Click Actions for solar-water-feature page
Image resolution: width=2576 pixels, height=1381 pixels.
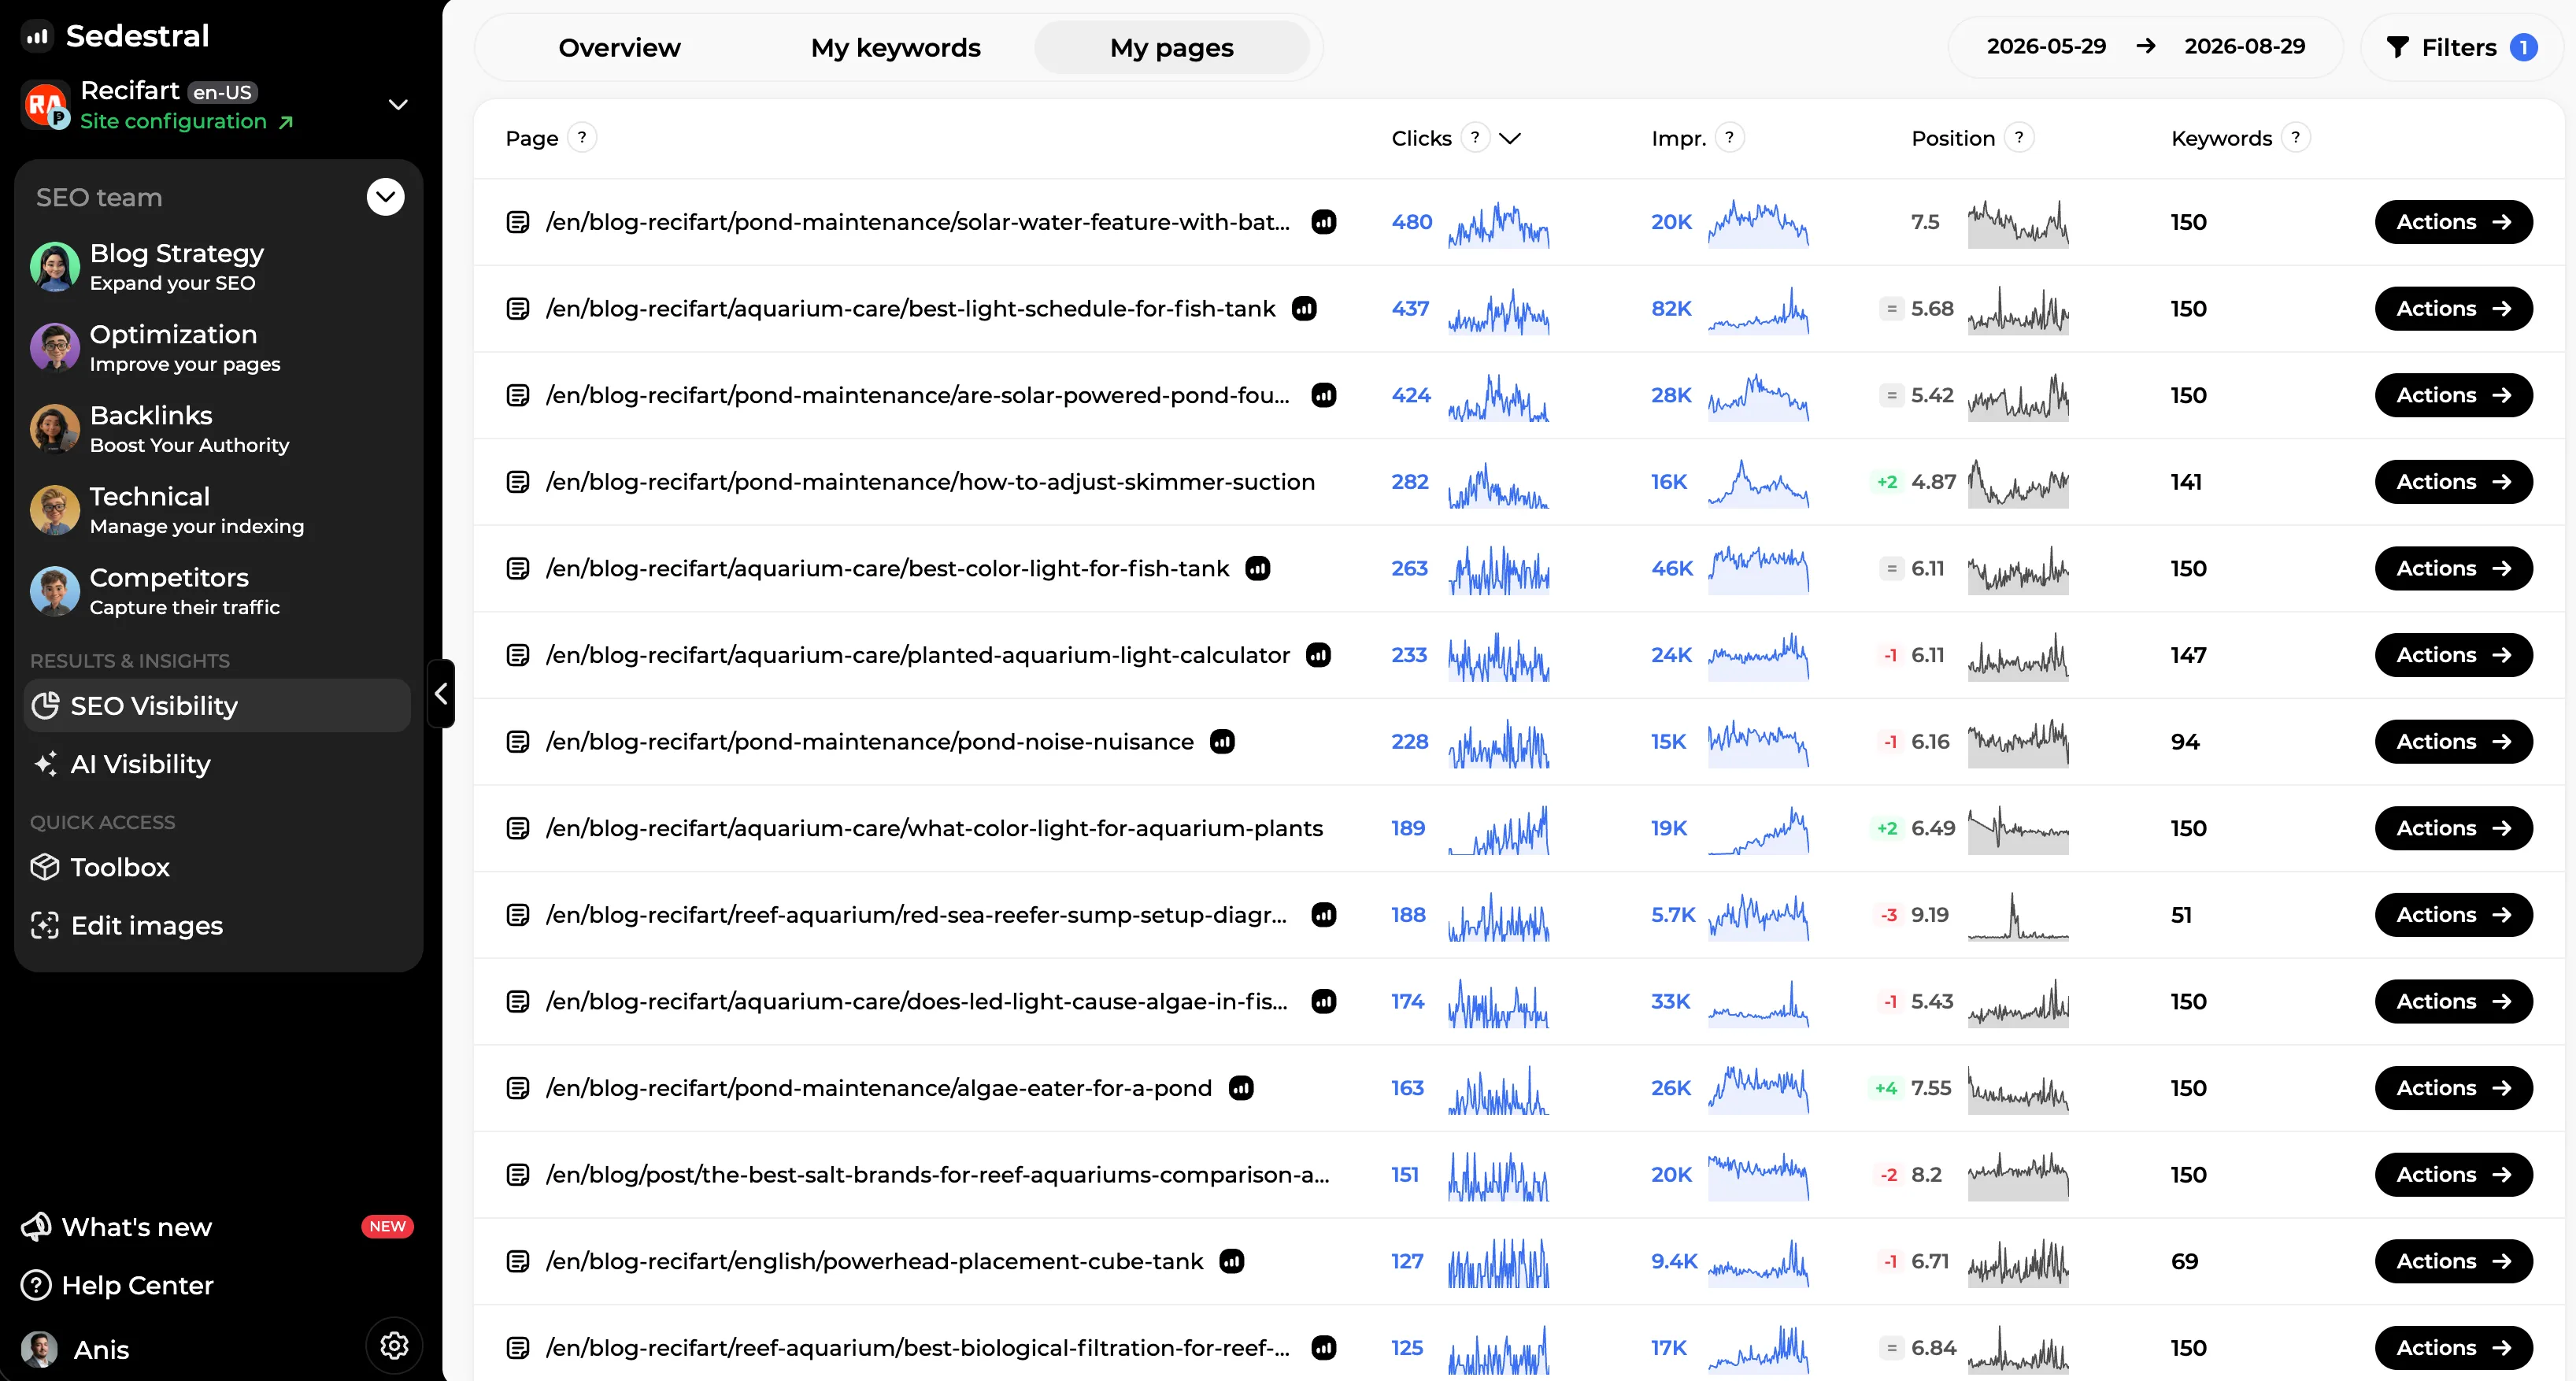pyautogui.click(x=2453, y=222)
